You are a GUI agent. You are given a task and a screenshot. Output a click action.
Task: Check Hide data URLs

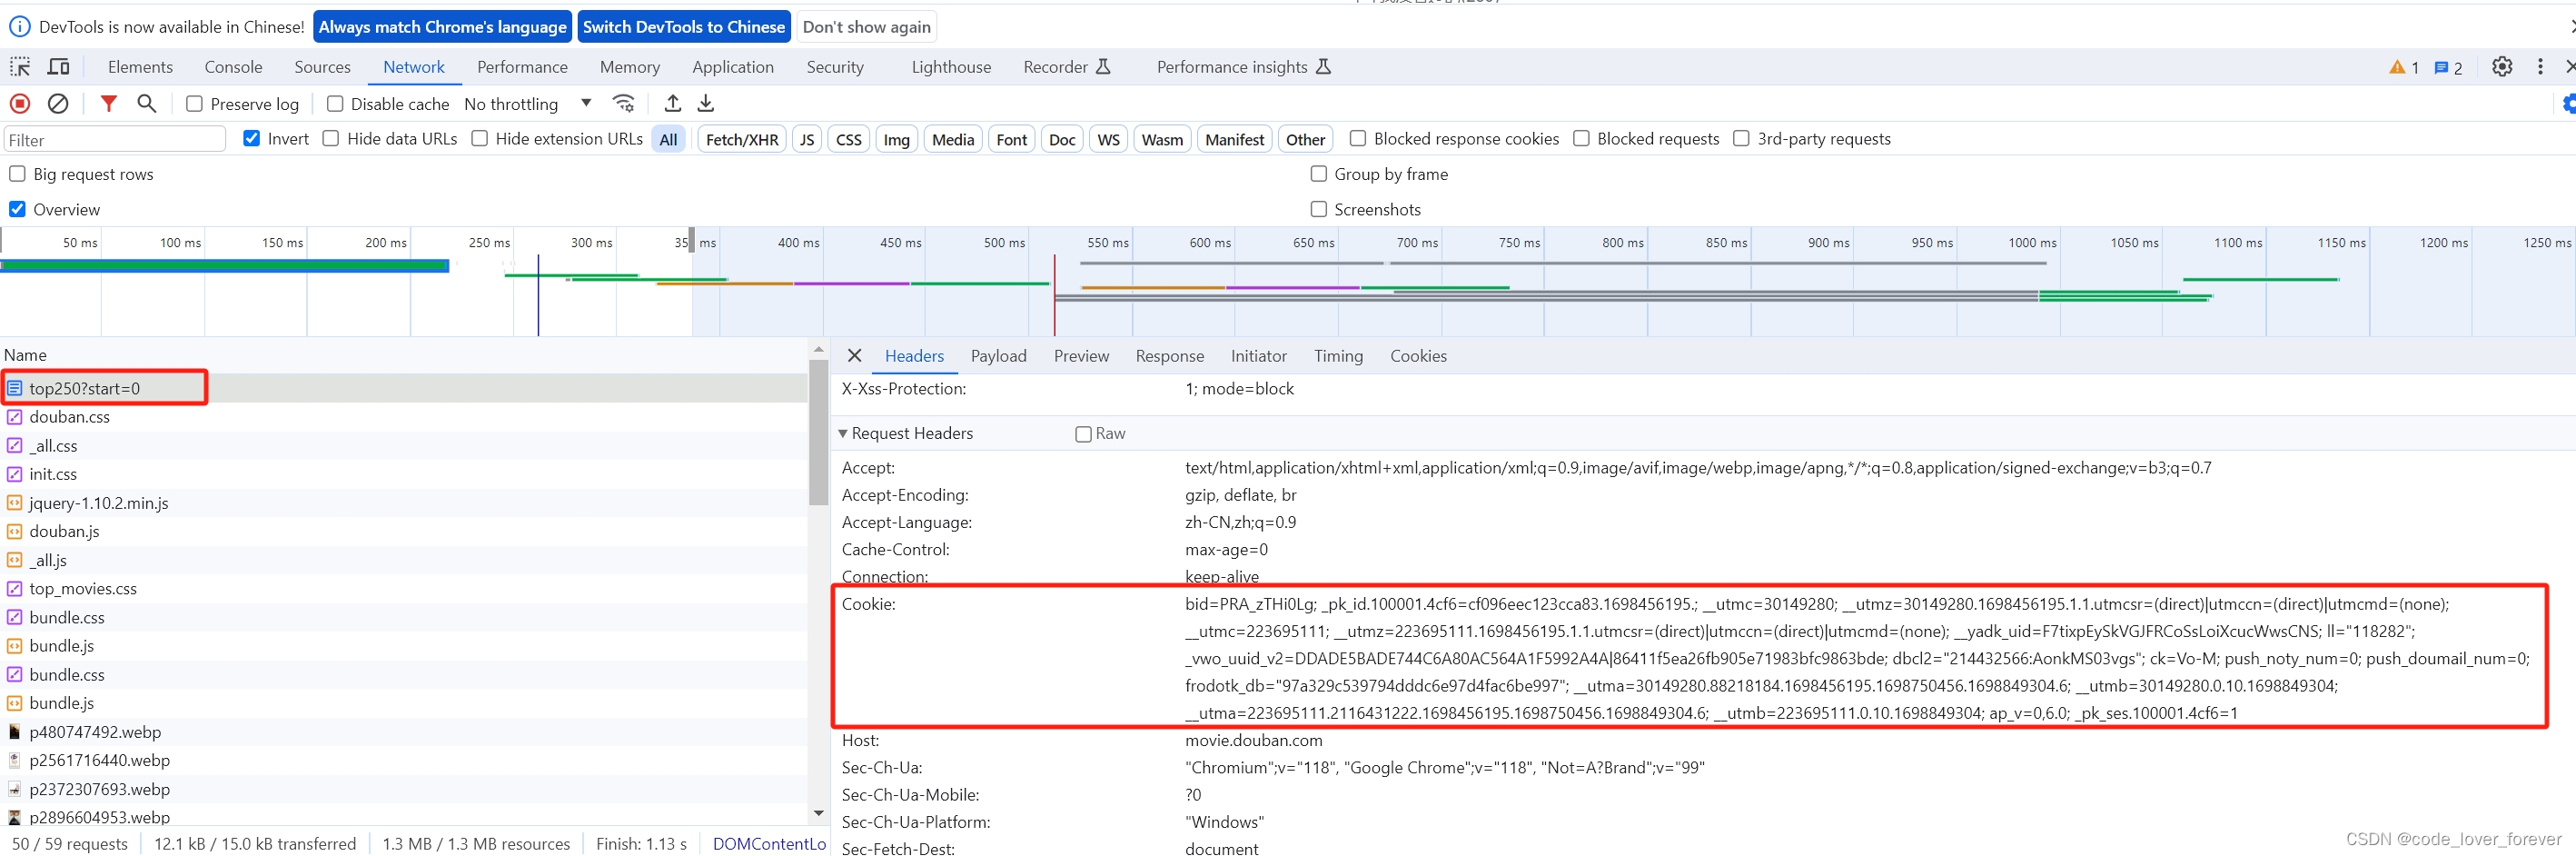tap(331, 138)
